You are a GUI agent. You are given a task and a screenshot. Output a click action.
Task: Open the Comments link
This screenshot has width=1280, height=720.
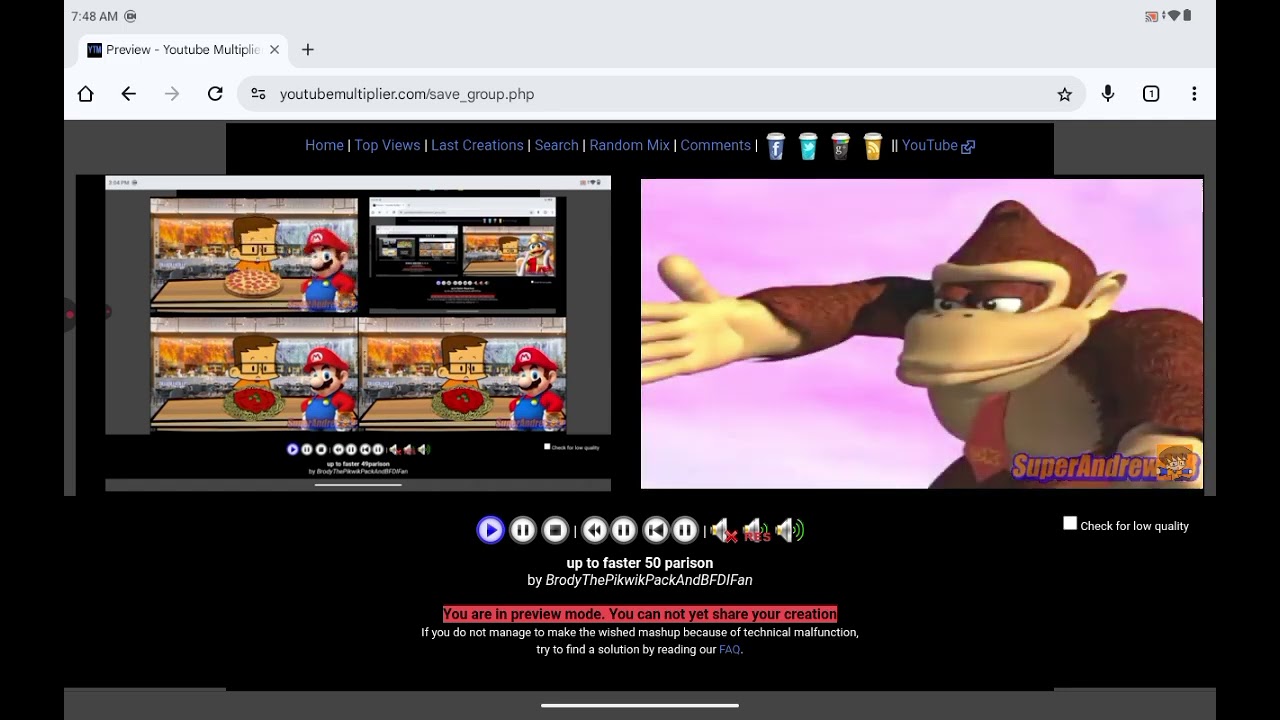(x=715, y=145)
